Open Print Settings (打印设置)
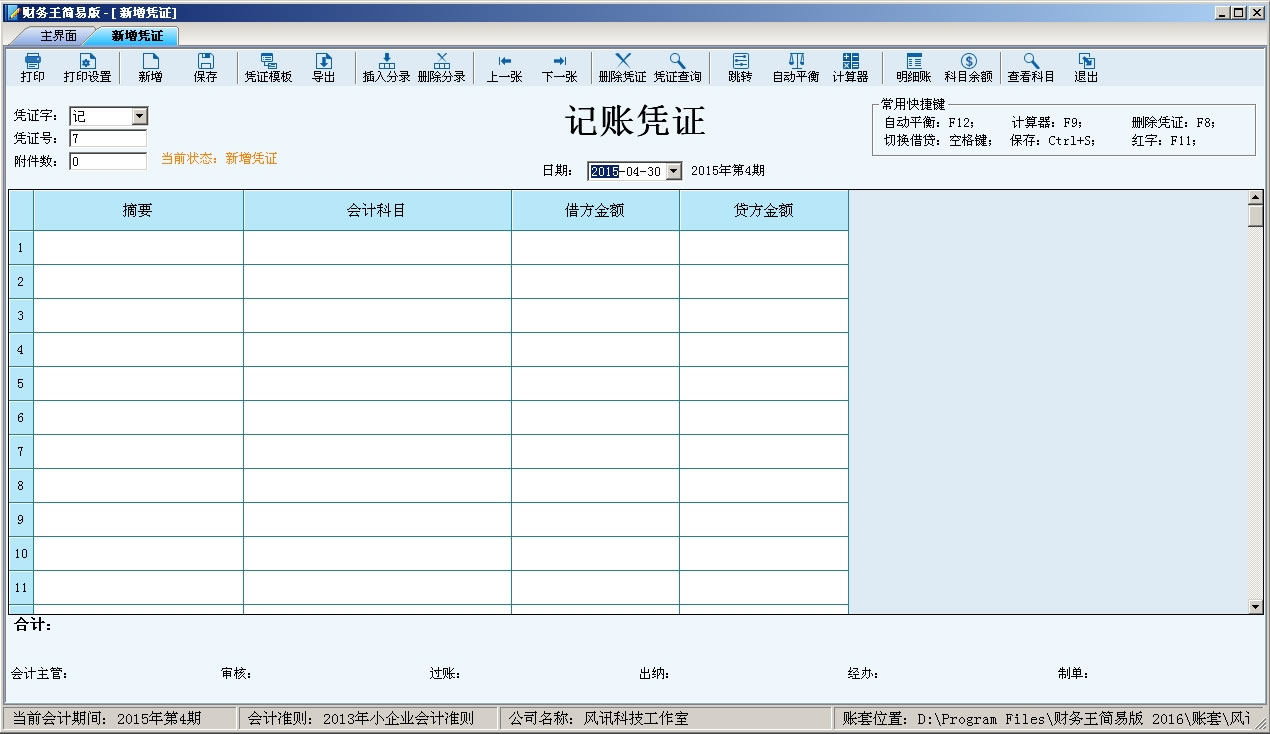Screen dimensions: 1270x734 87,68
